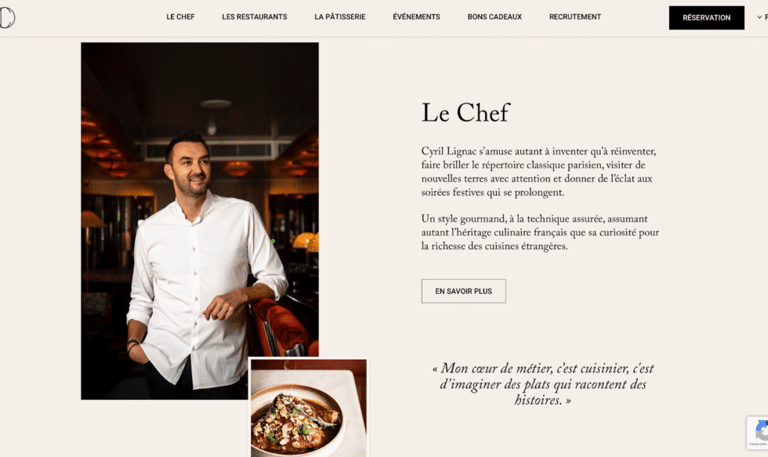768x457 pixels.
Task: Click the dish photo thumbnail
Action: coord(308,408)
